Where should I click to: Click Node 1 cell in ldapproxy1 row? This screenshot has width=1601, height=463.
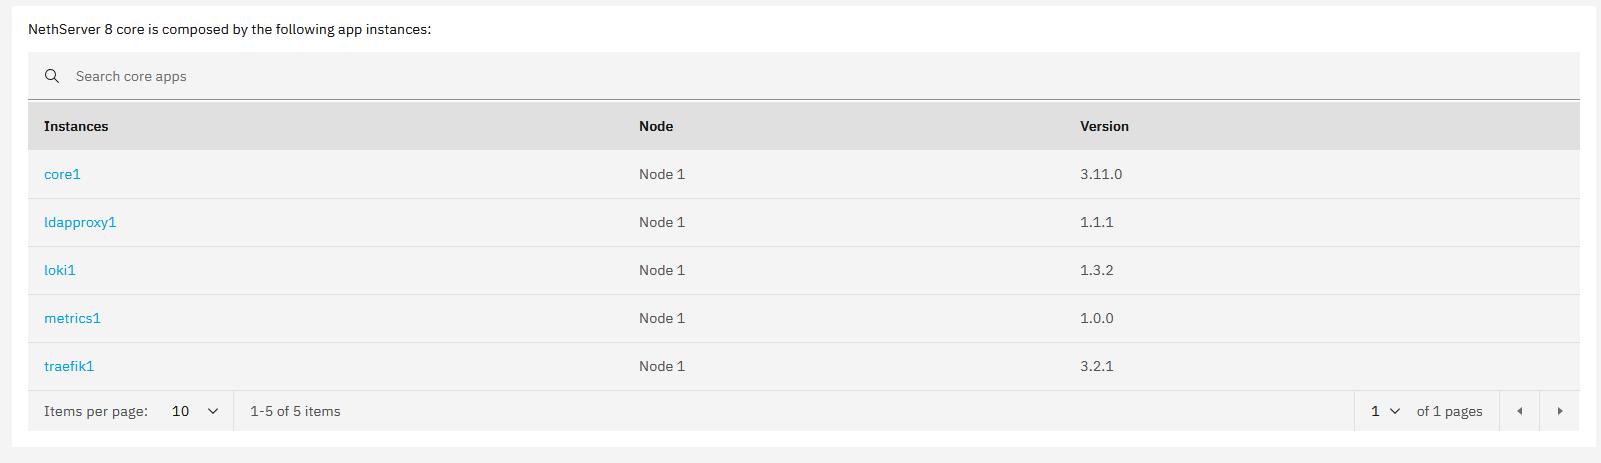(x=662, y=222)
